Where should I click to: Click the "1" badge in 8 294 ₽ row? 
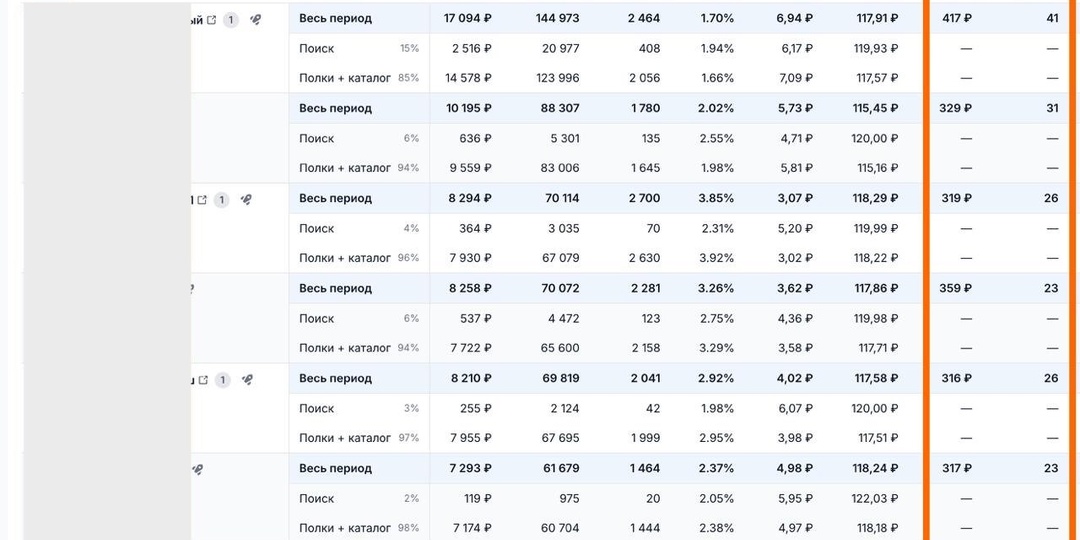[x=221, y=200]
